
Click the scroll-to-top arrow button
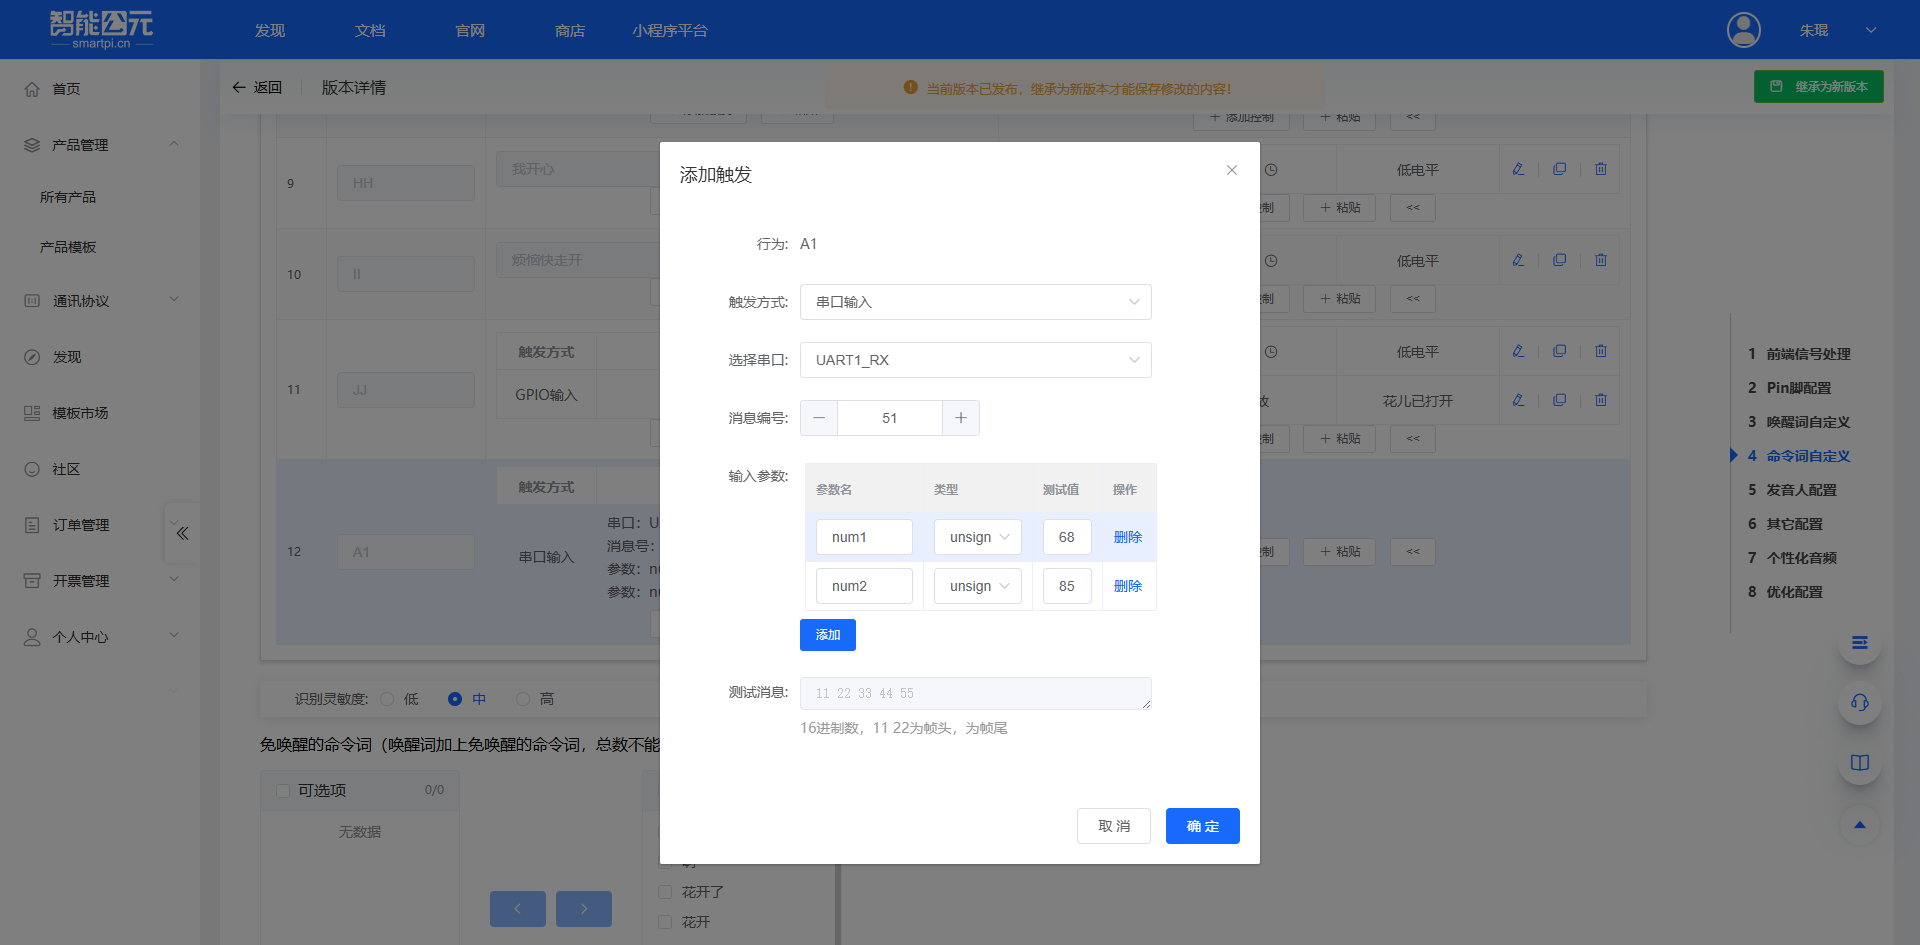coord(1859,825)
